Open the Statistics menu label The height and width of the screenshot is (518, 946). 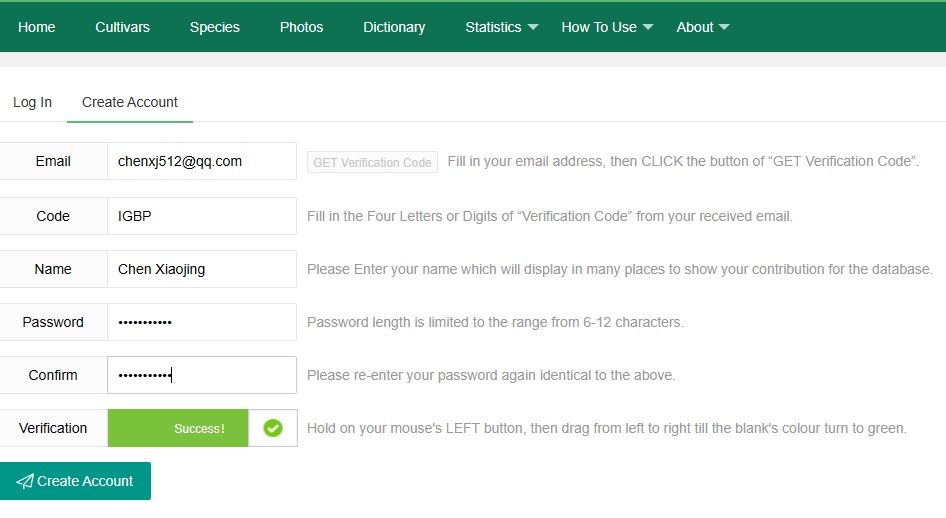[493, 27]
